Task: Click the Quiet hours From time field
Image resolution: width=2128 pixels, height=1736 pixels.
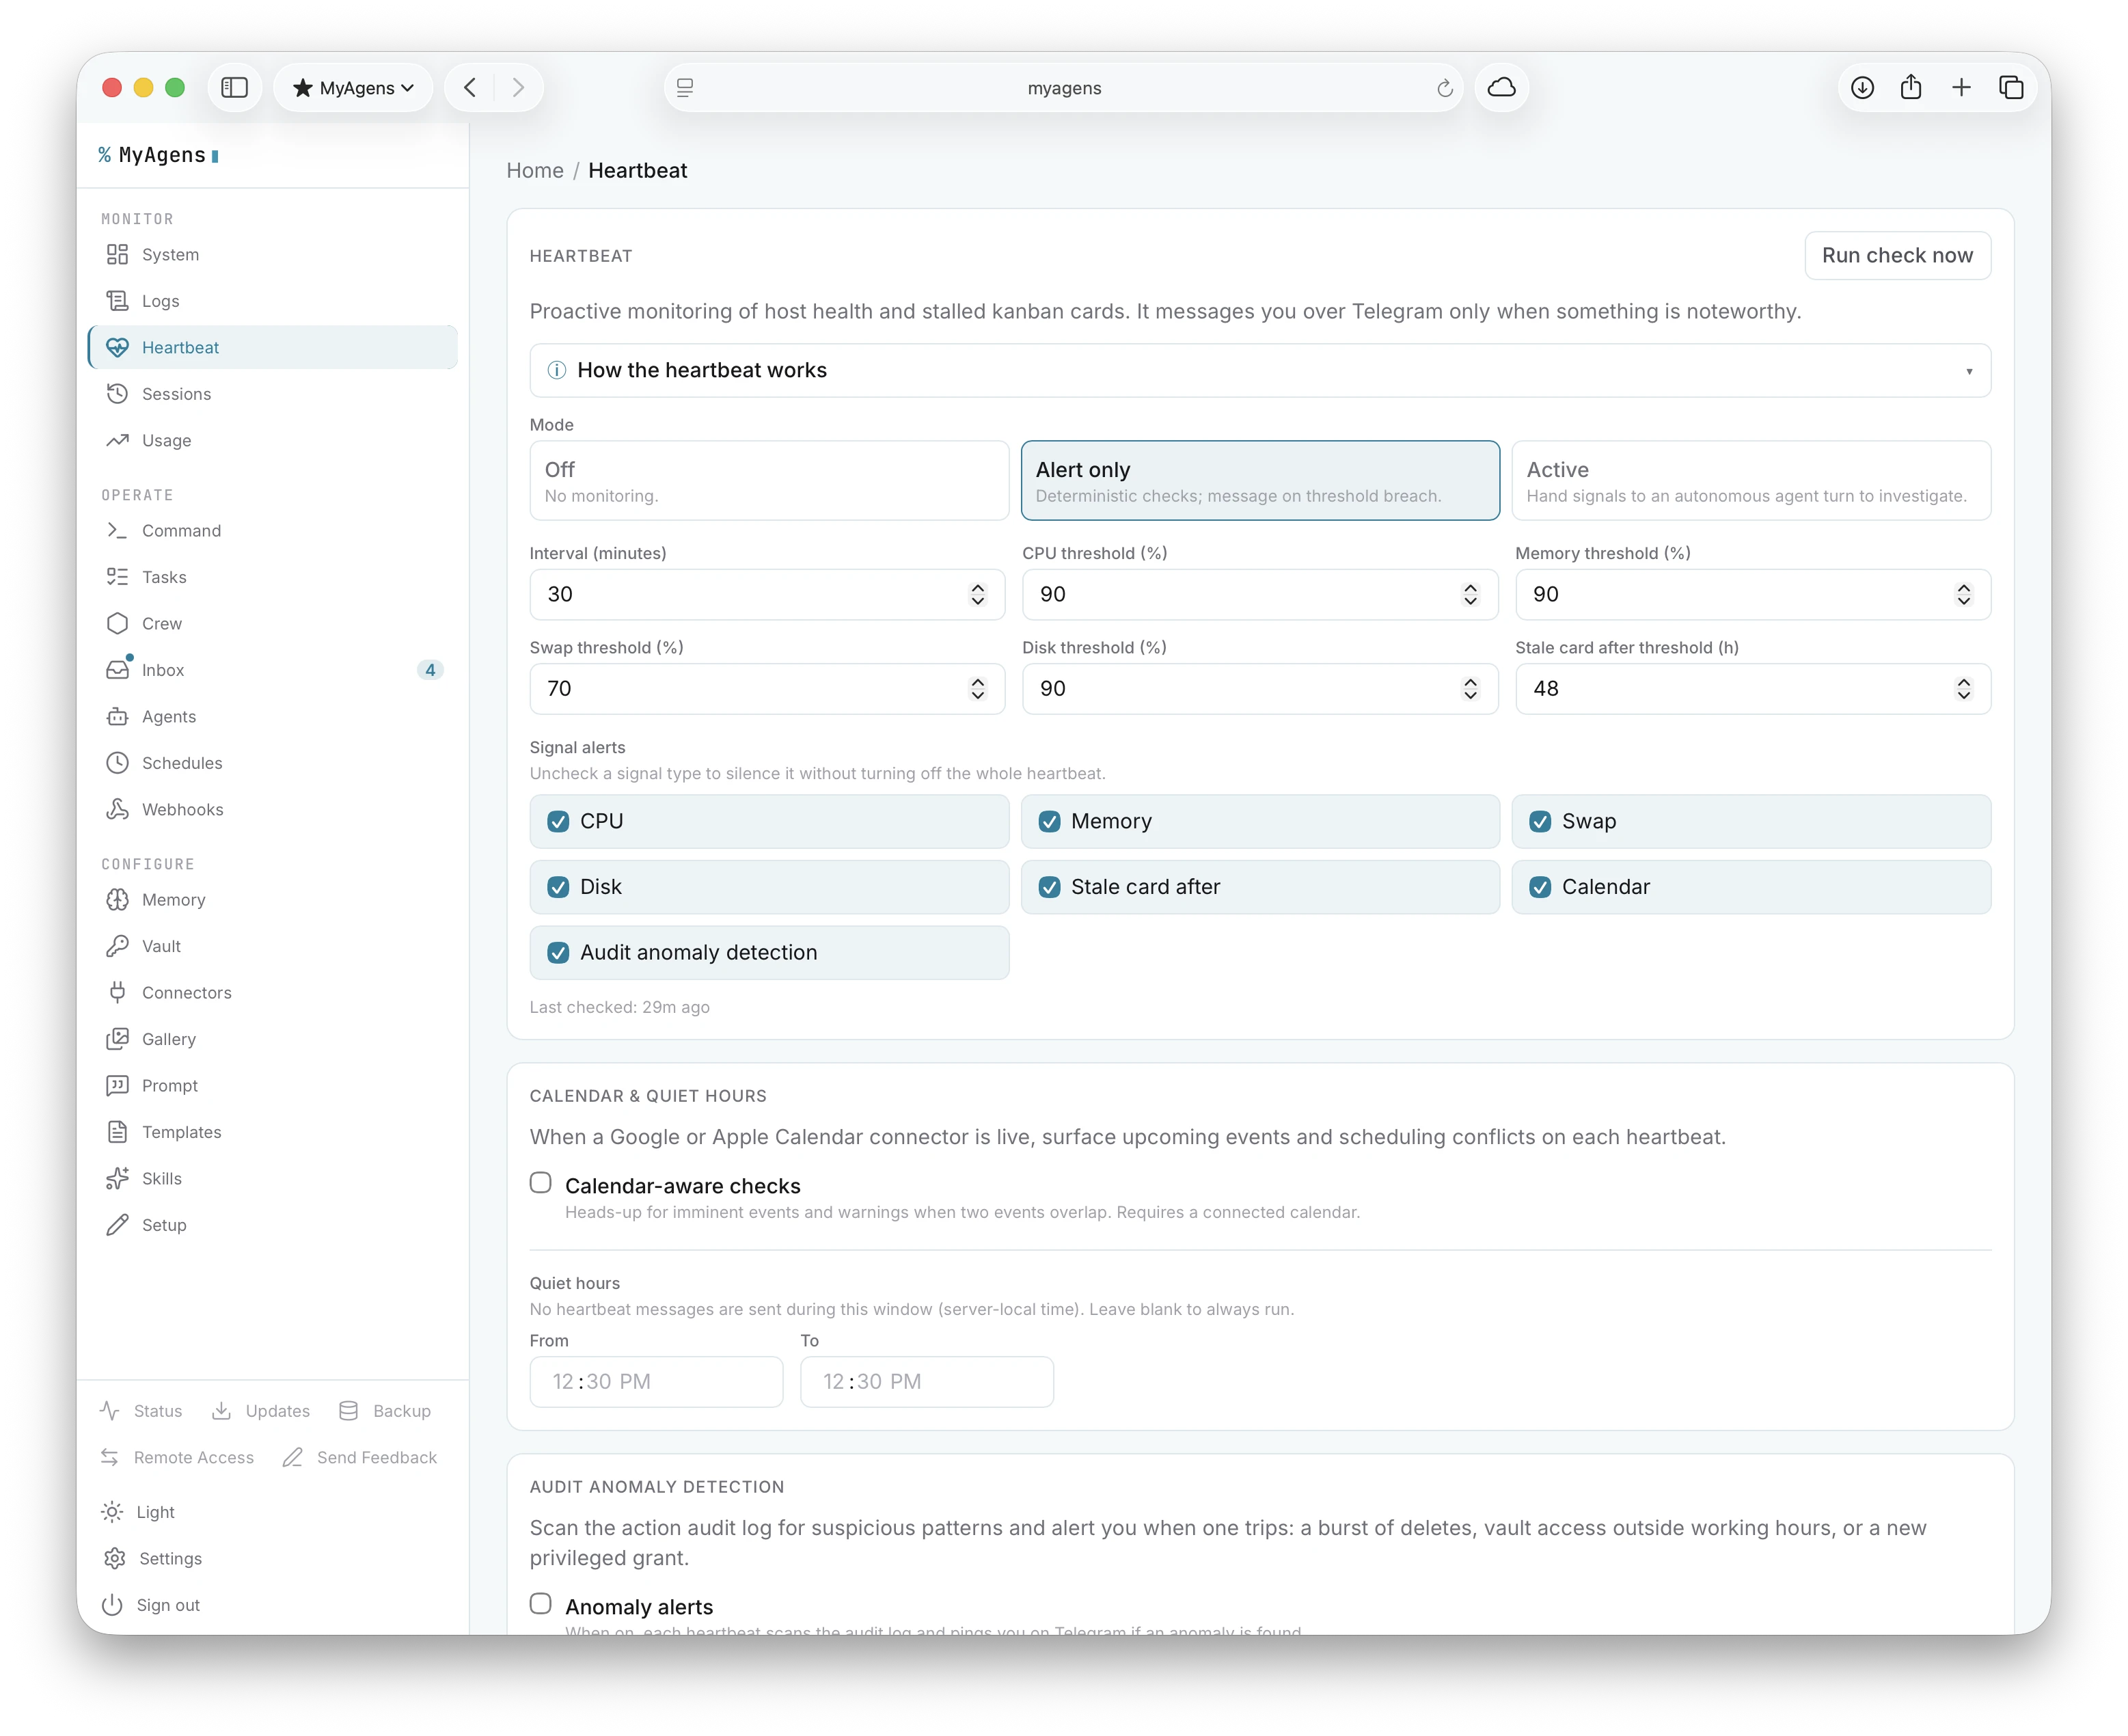Action: click(x=656, y=1382)
